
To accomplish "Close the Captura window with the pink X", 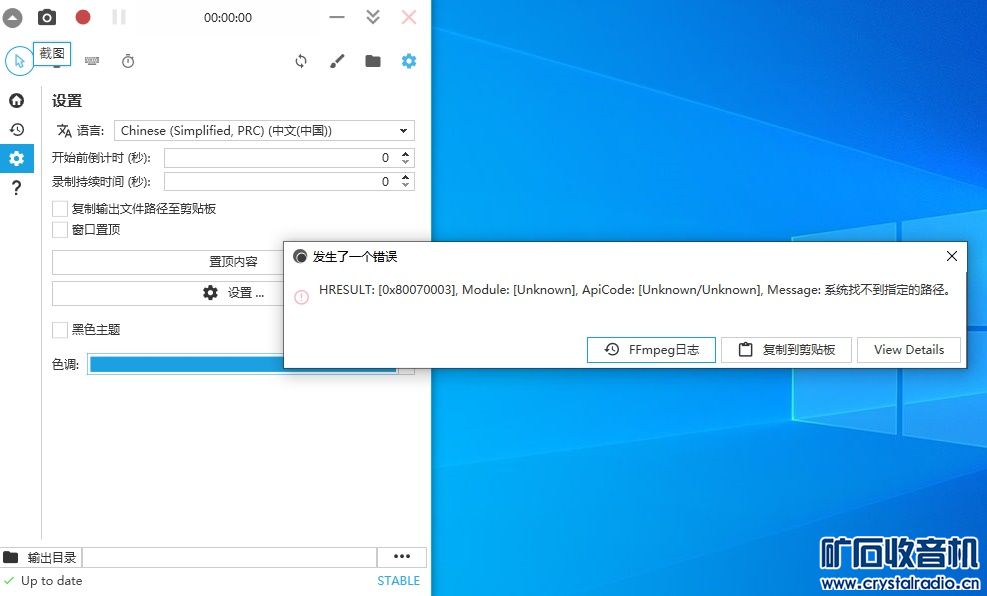I will coord(409,17).
